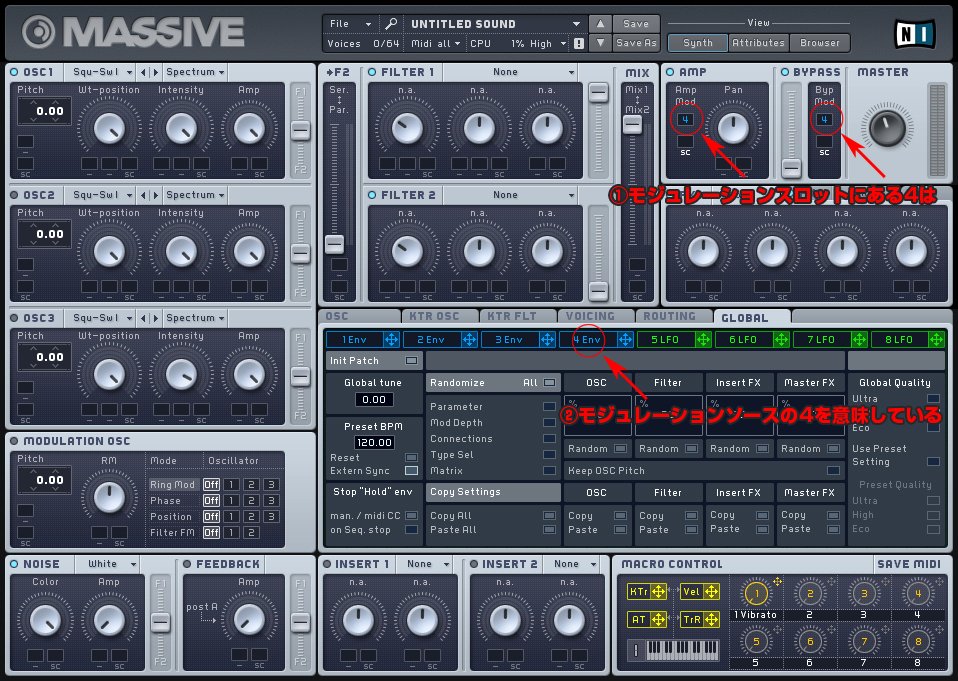Open Noise White type dropdown
Viewport: 958px width, 681px height.
tap(109, 564)
